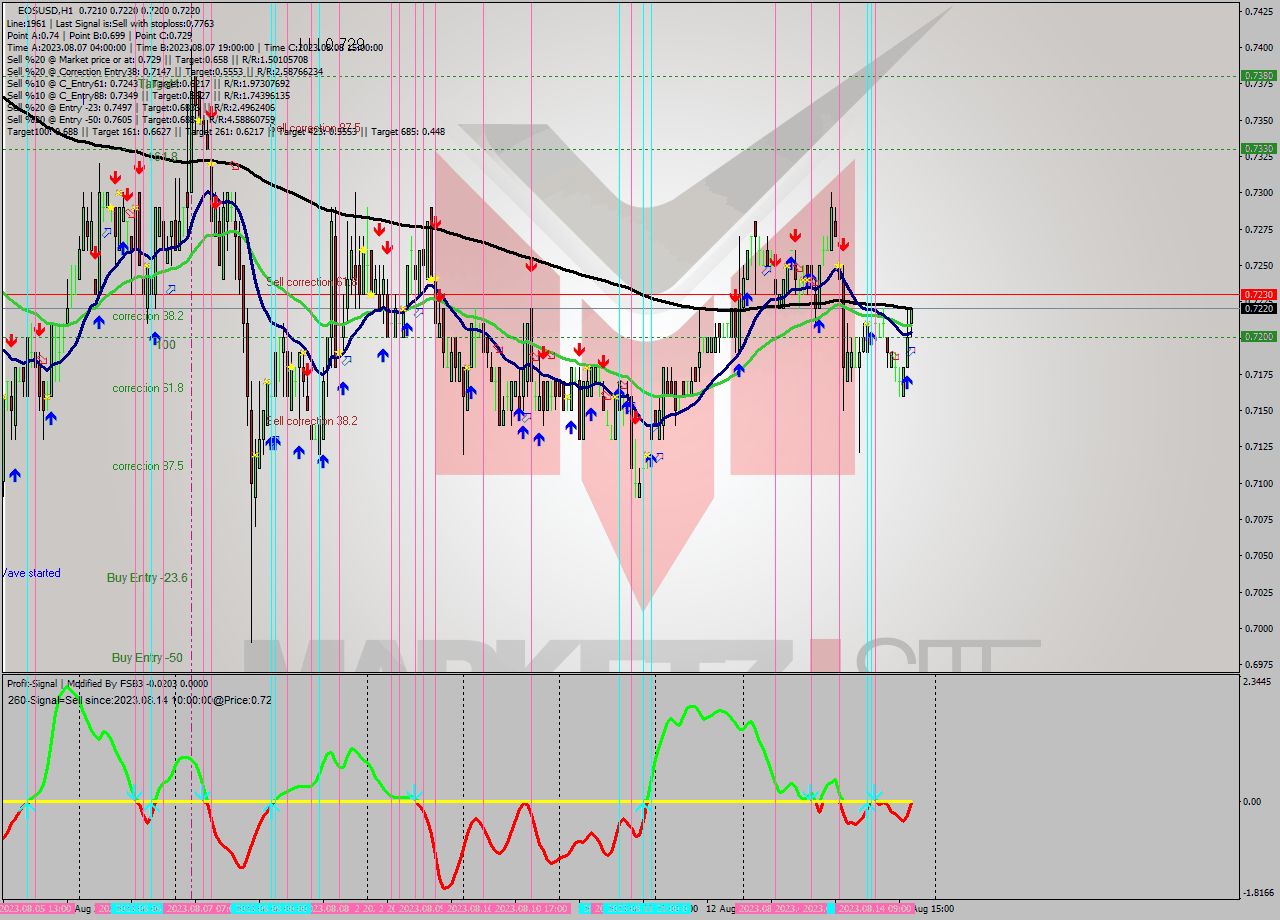
Task: Click the 0.7300 value on the price axis
Action: 1258,192
